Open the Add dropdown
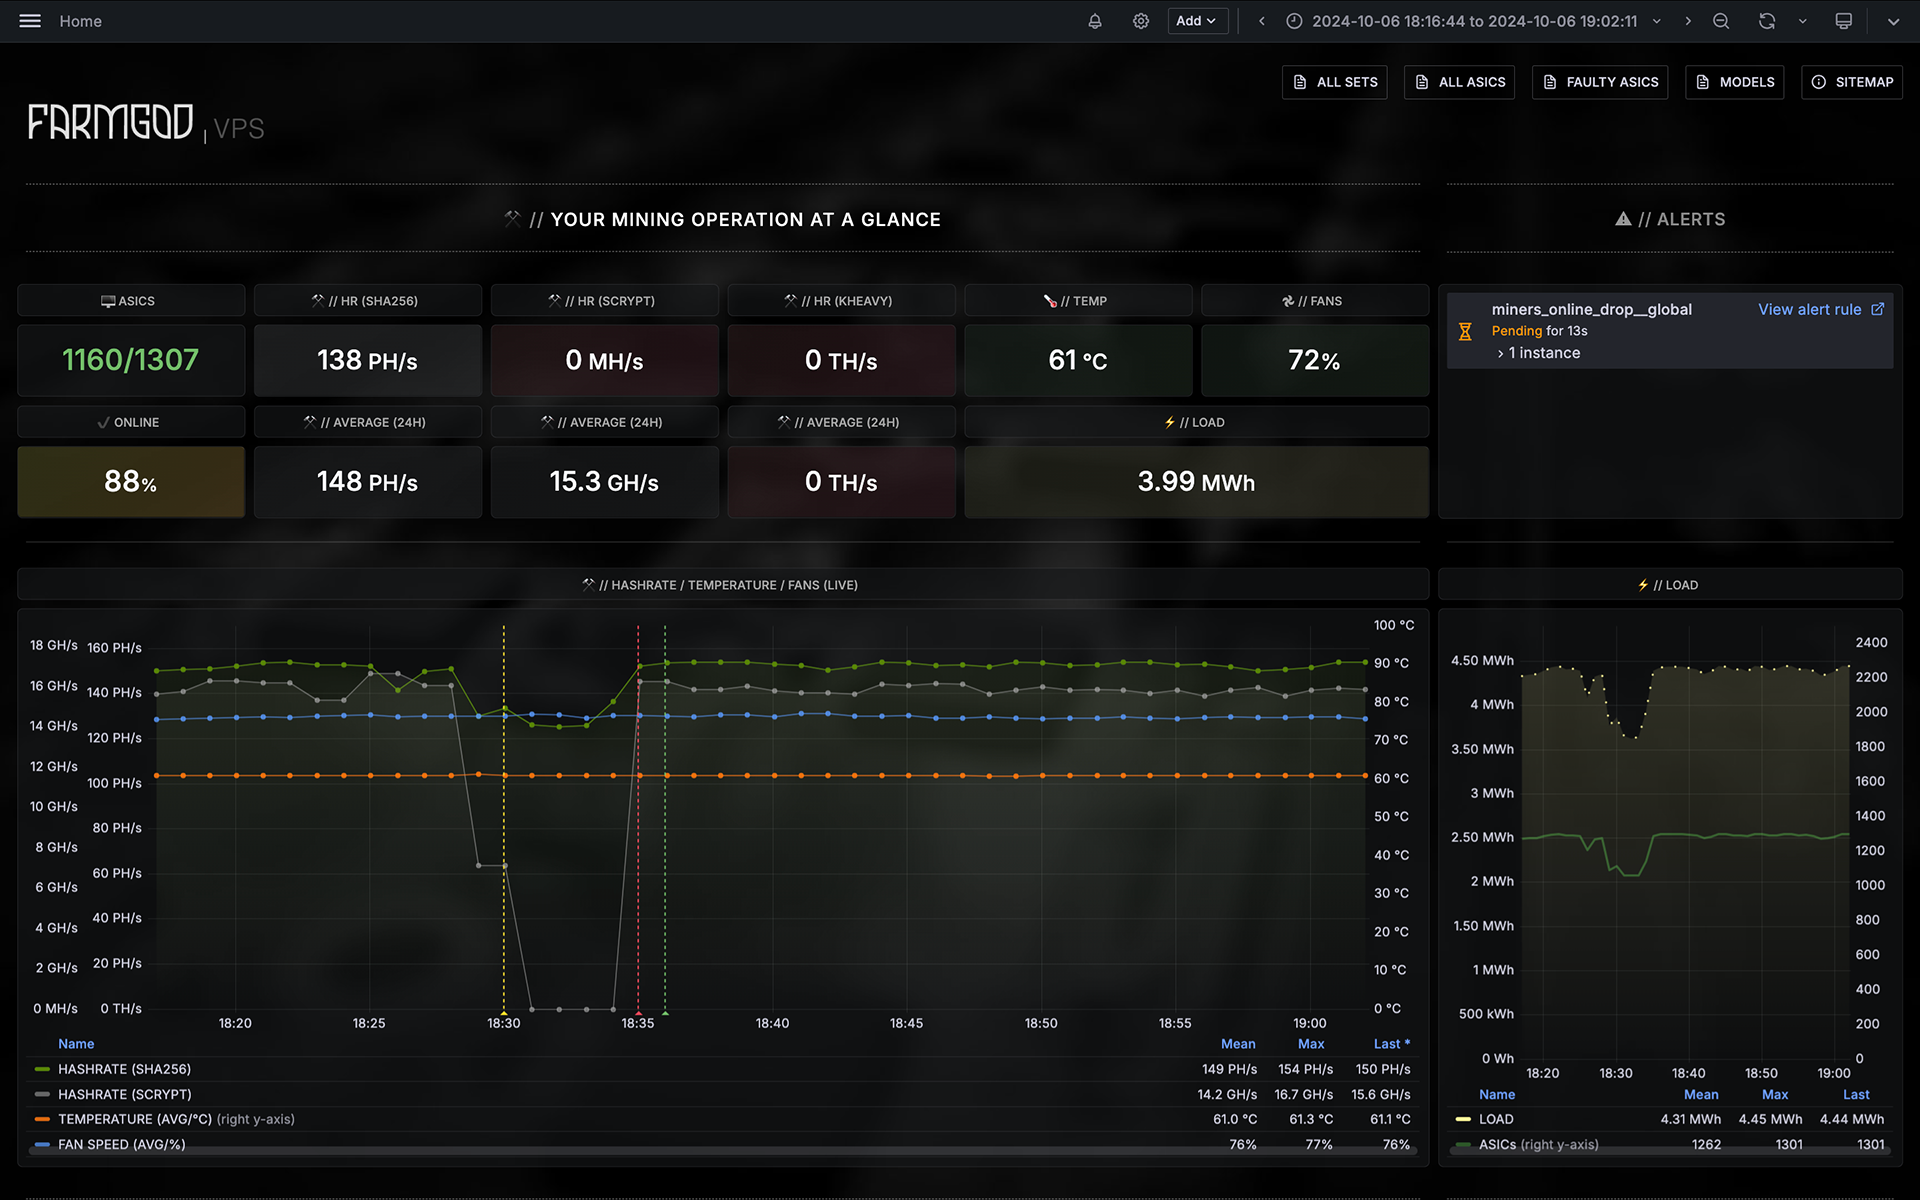1920x1200 pixels. pos(1197,21)
